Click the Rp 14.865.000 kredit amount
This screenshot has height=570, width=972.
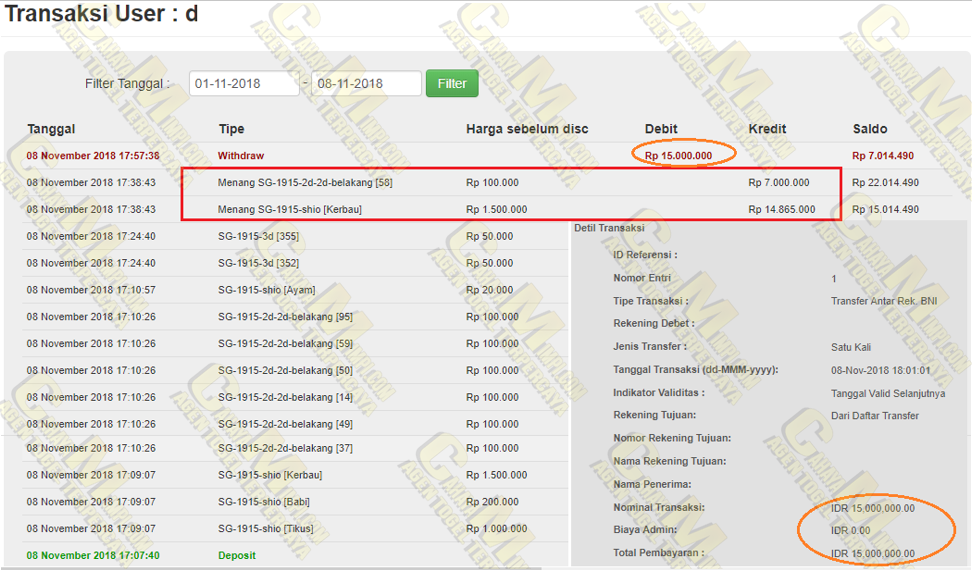(781, 210)
